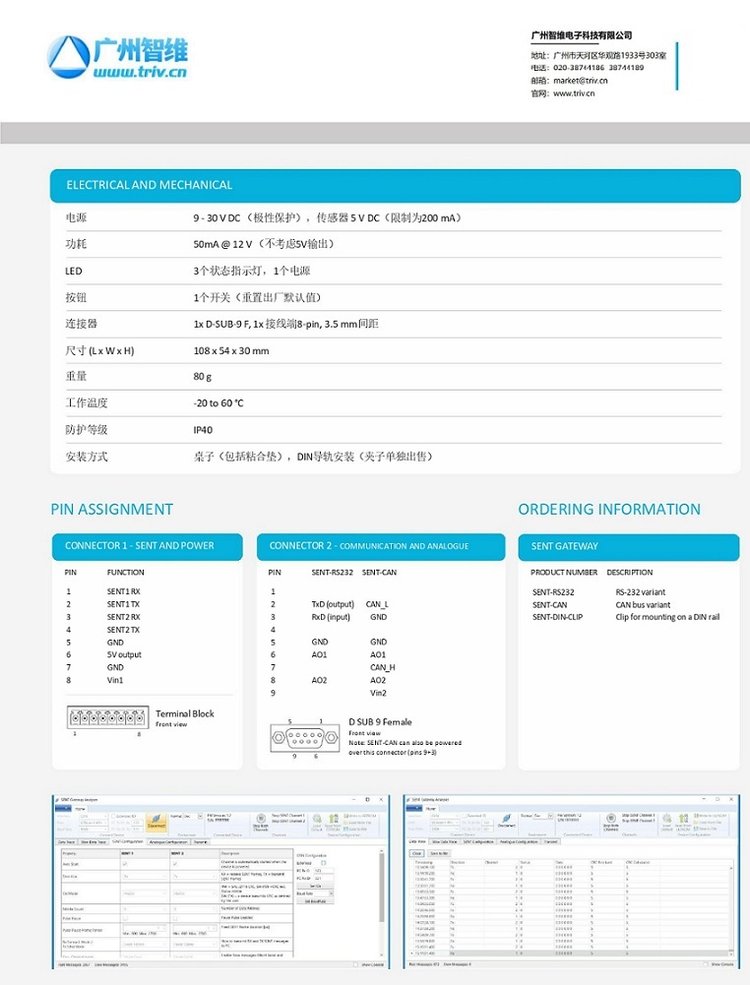This screenshot has width=750, height=985.
Task: Click Read from EEPROM icon in Data Trace screenshot
Action: [683, 822]
